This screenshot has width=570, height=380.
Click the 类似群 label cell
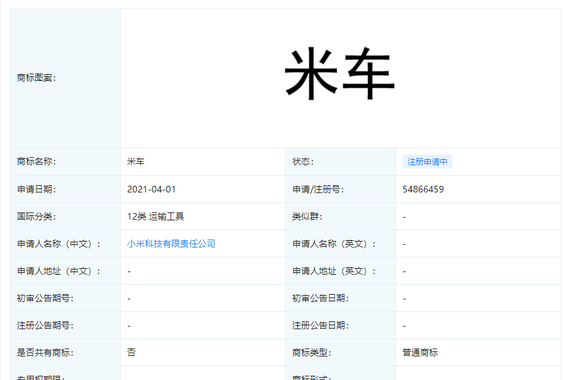pos(341,217)
